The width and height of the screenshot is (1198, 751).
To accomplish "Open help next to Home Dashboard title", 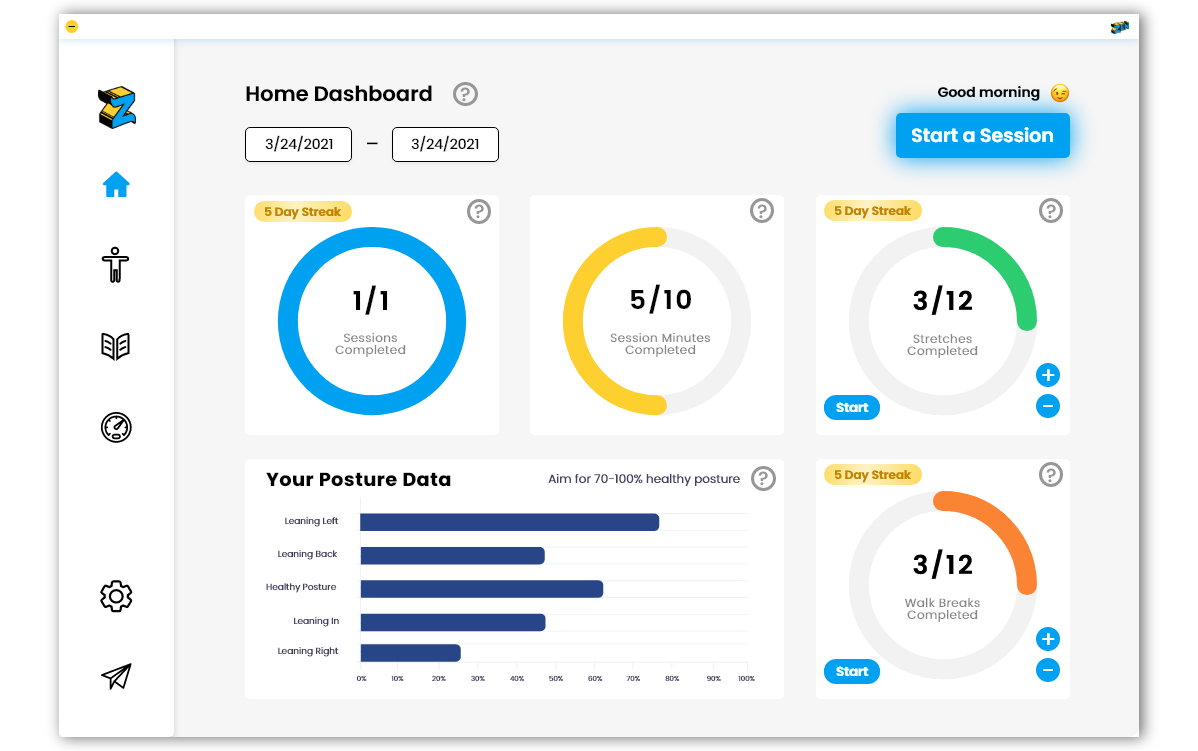I will tap(465, 94).
